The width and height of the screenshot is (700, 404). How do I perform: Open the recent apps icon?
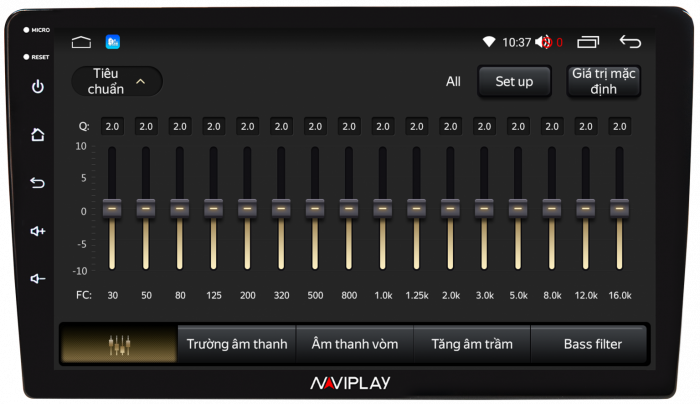pos(588,42)
